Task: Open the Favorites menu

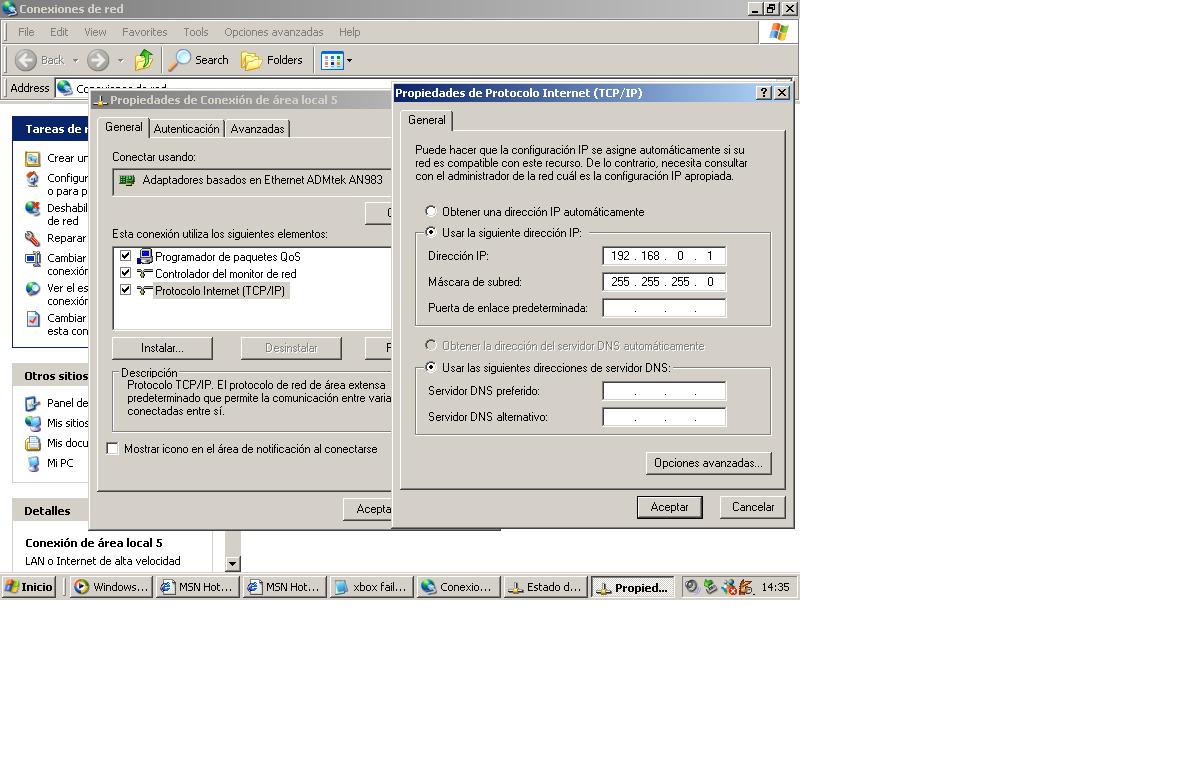Action: [145, 32]
